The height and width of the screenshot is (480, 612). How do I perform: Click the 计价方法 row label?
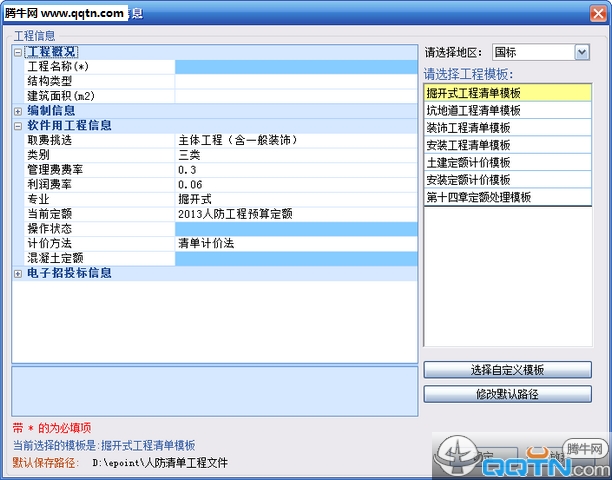pos(50,244)
